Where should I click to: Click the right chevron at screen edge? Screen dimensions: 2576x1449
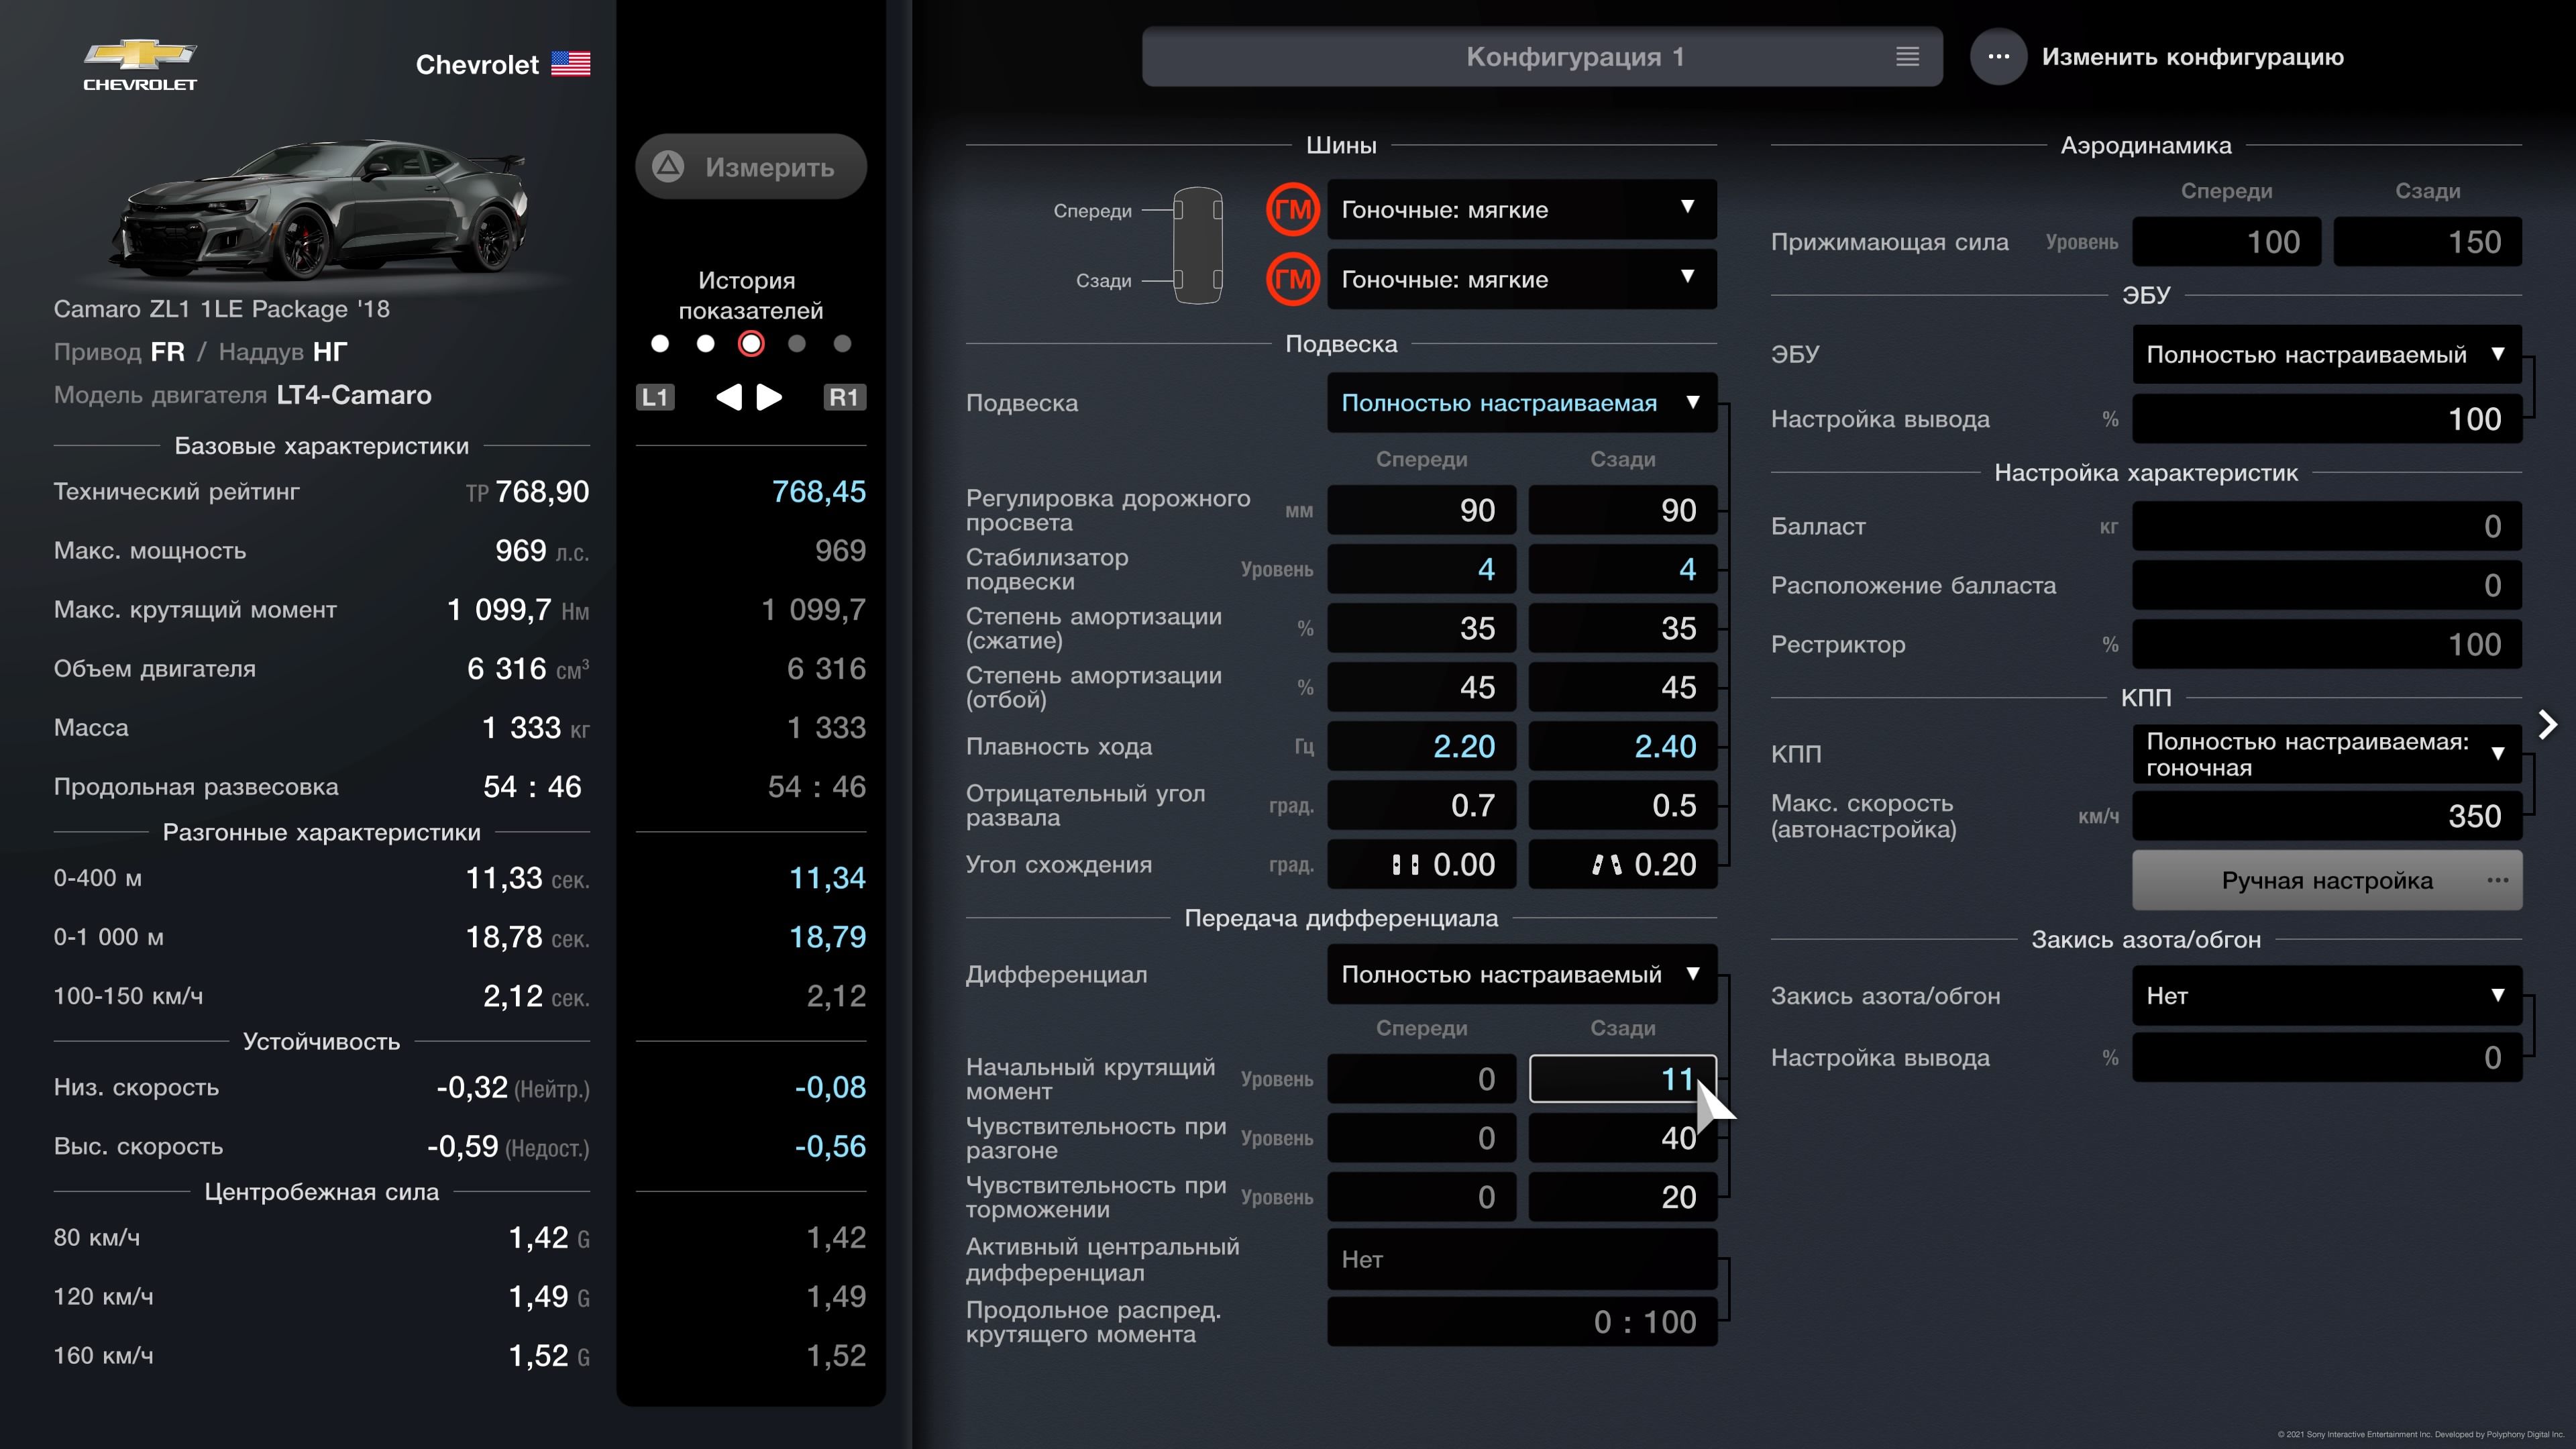2547,725
